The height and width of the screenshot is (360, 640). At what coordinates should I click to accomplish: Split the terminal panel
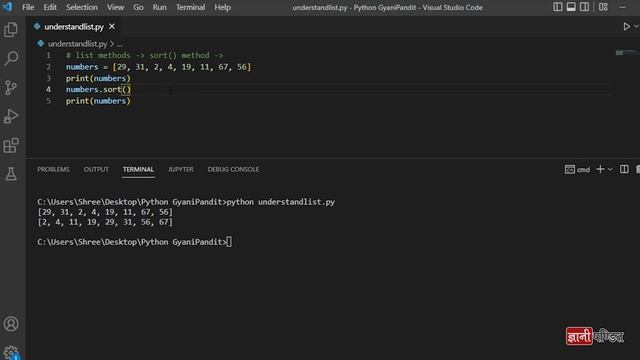(x=624, y=169)
